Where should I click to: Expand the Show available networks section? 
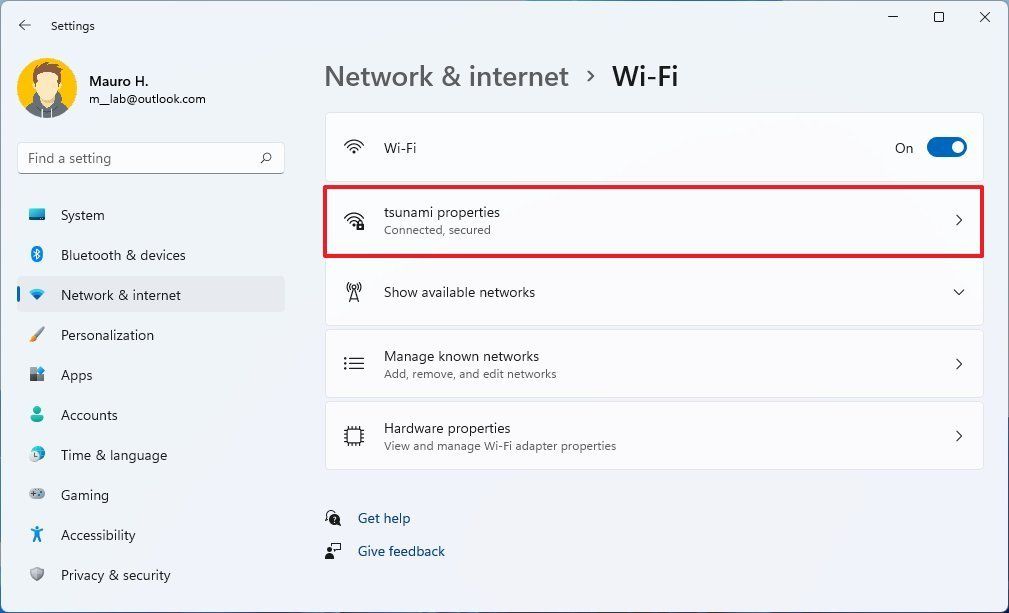[x=959, y=292]
